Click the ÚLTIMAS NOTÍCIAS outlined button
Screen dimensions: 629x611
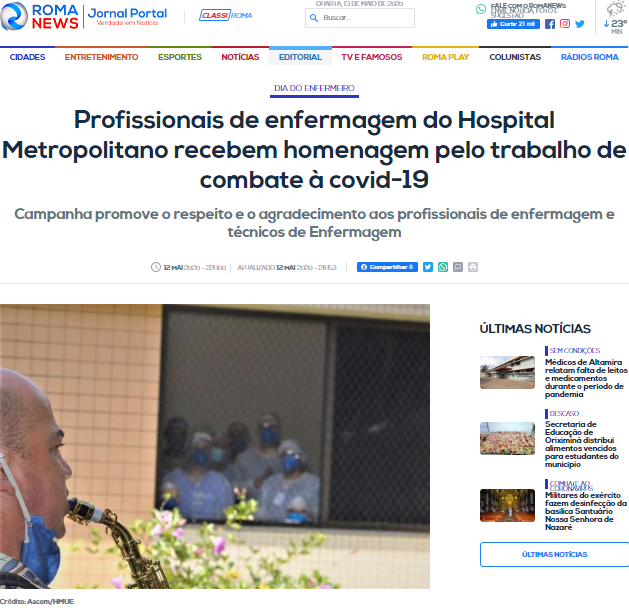click(554, 554)
